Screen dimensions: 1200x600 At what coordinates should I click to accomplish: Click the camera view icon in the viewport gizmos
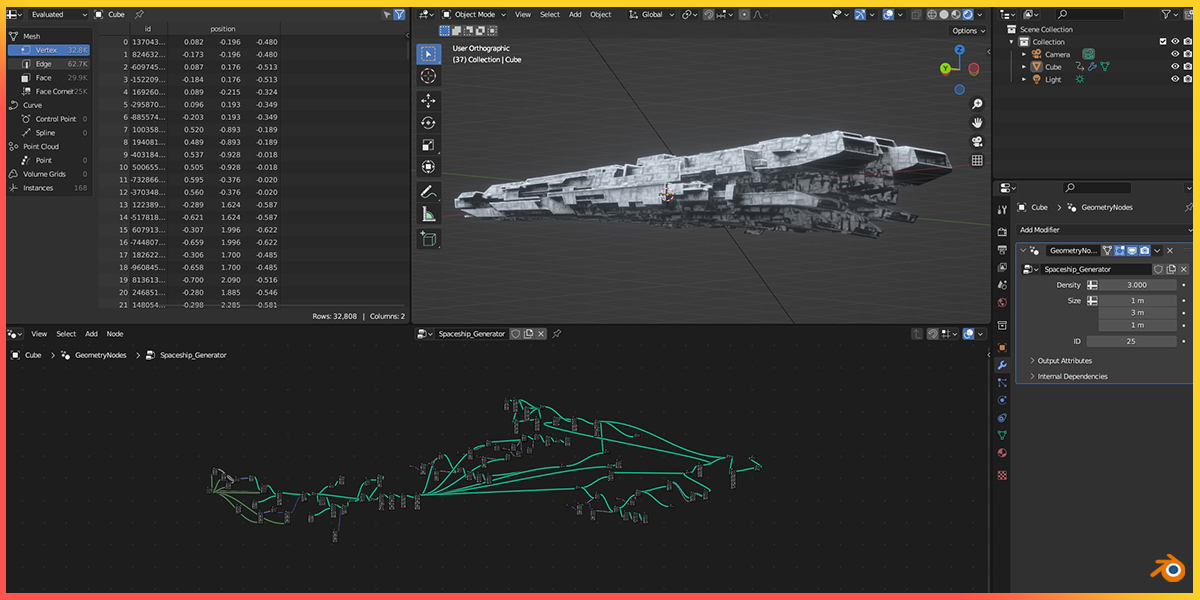click(x=978, y=141)
